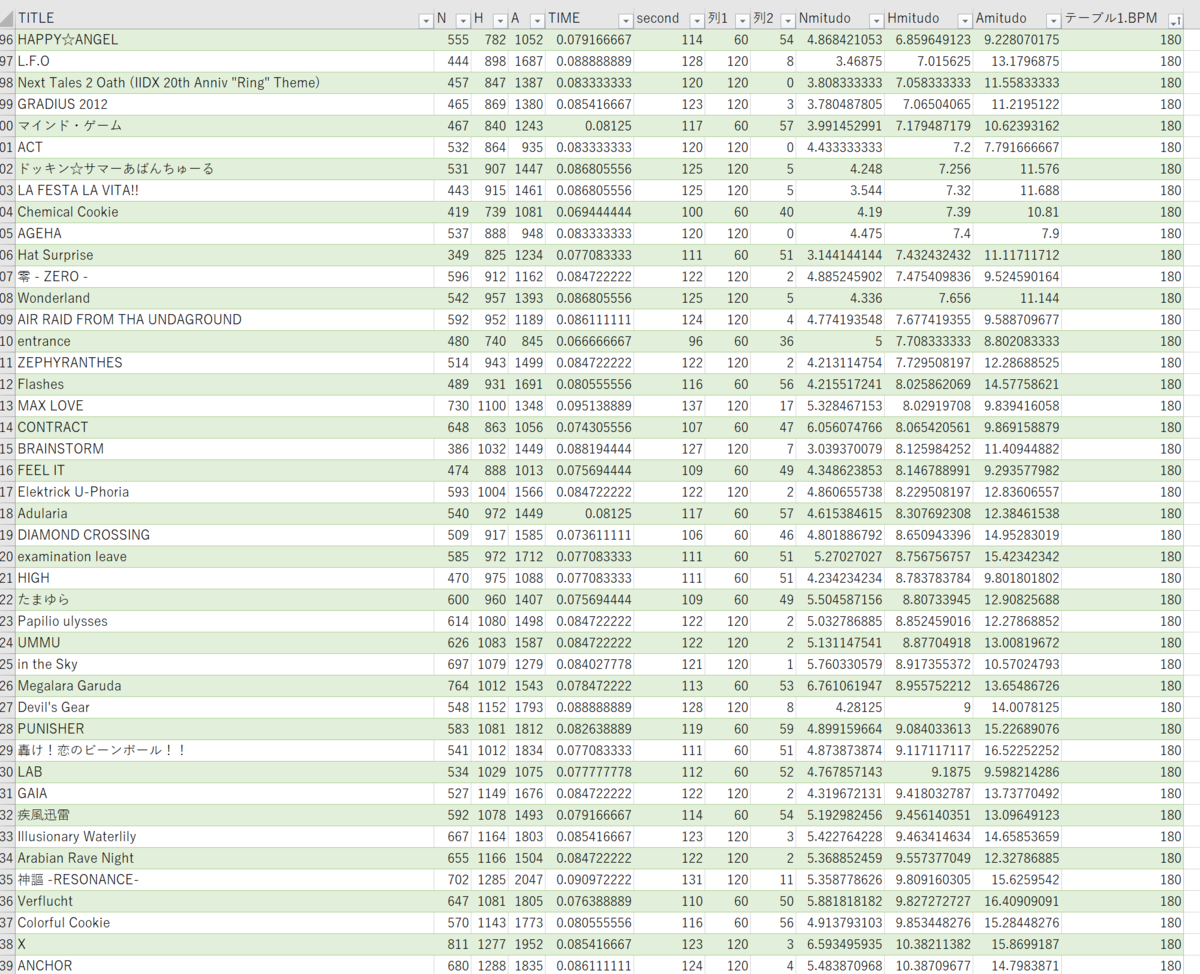Select the Papilio ulysses title cell
Viewport: 1200px width, 974px height.
point(224,621)
